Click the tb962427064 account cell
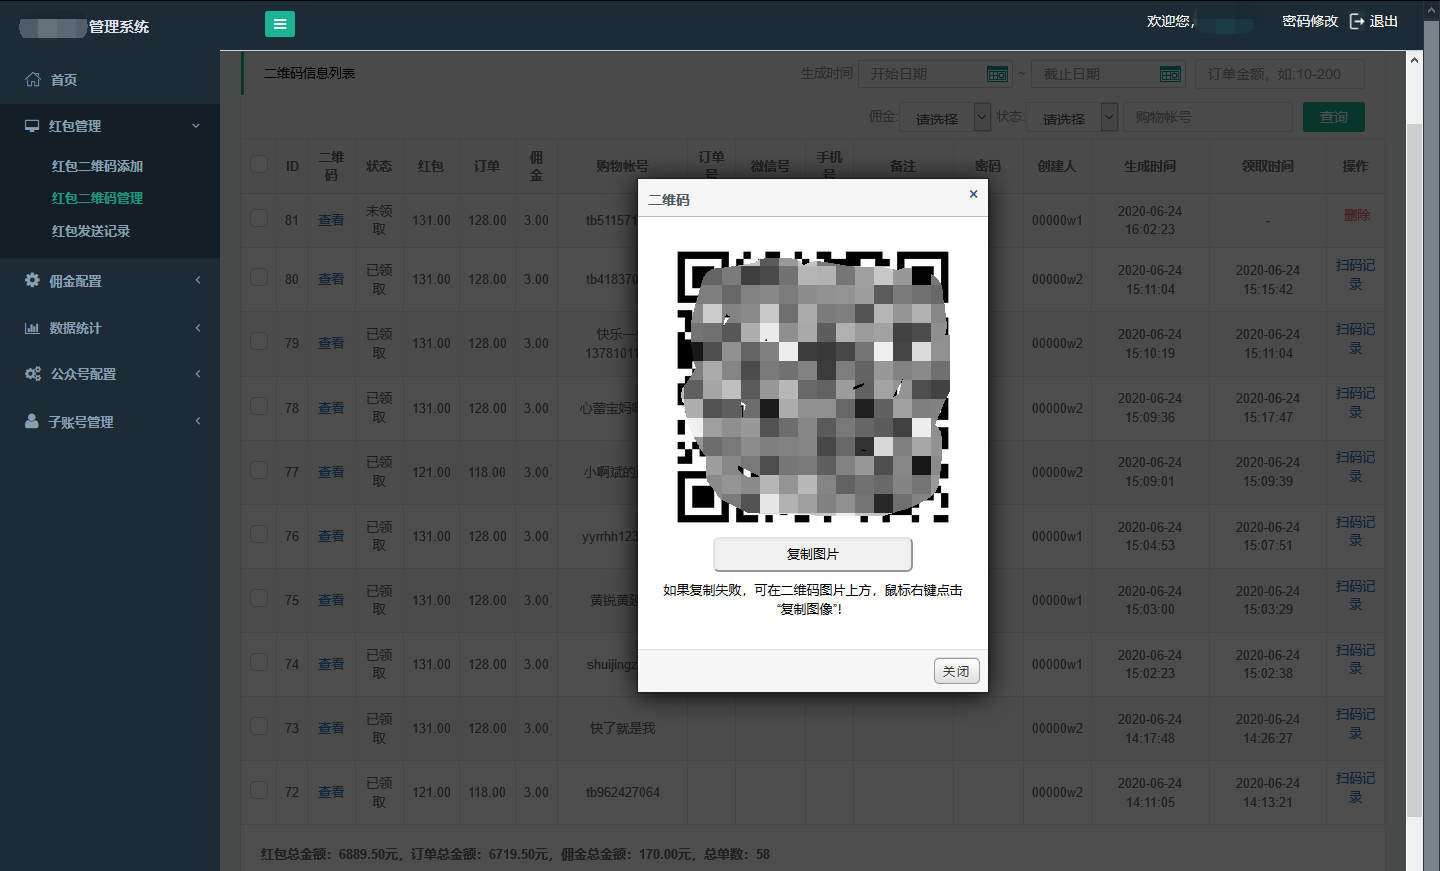 point(622,792)
